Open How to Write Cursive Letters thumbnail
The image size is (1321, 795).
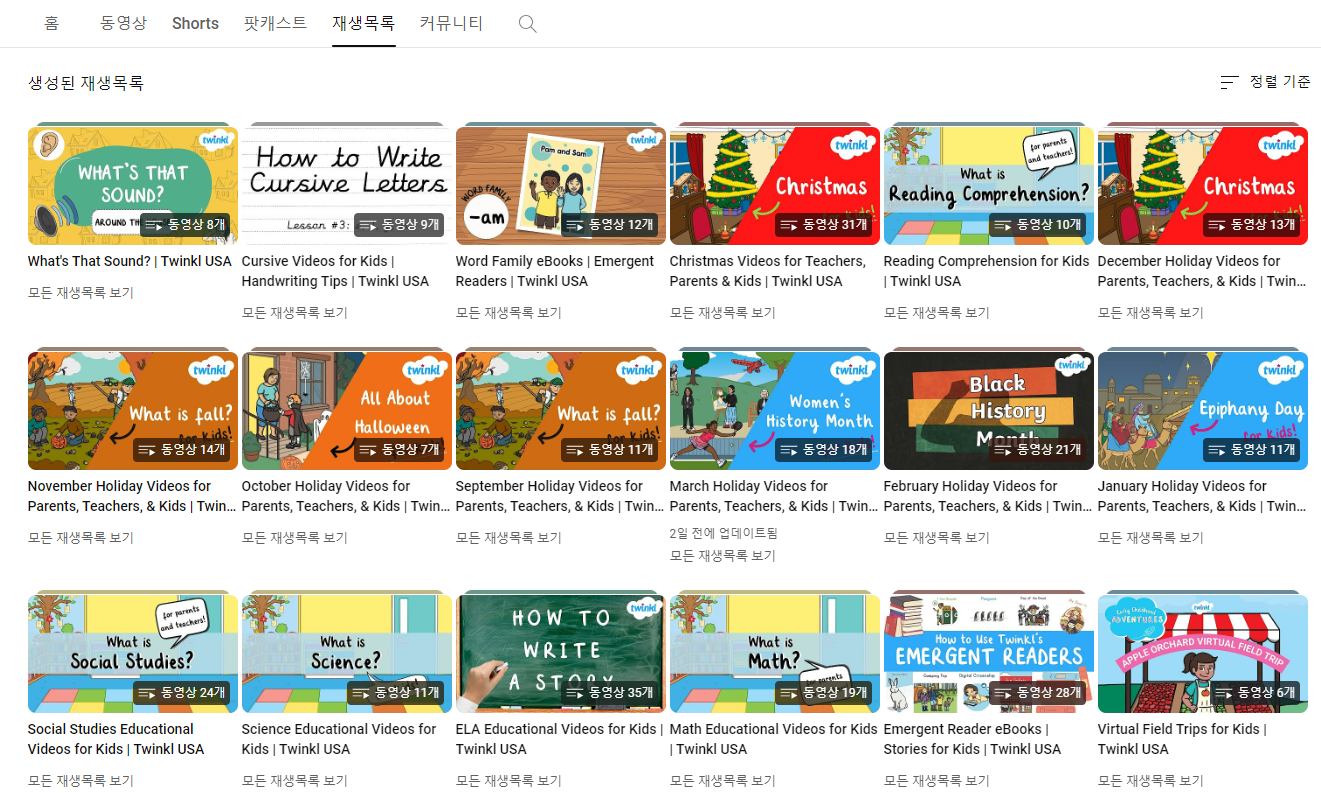[x=347, y=185]
